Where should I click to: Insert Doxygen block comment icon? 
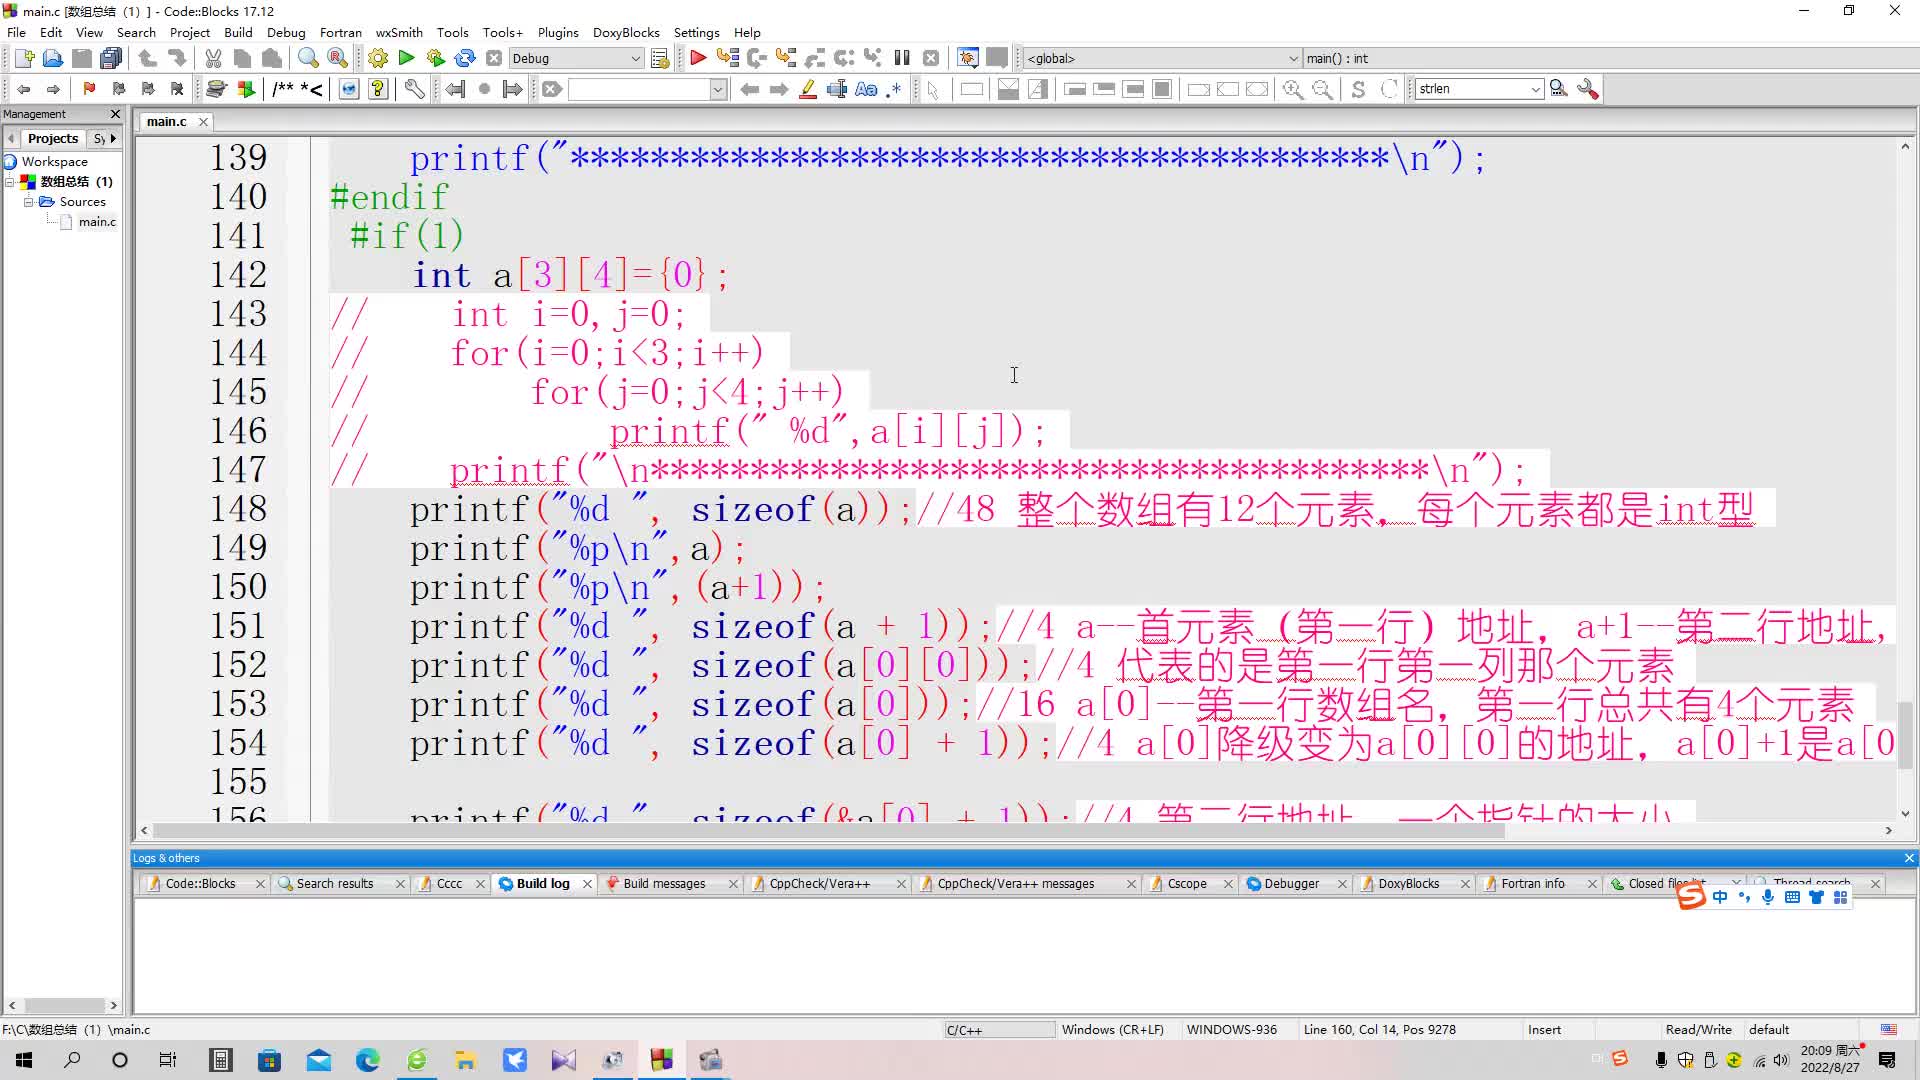(283, 89)
